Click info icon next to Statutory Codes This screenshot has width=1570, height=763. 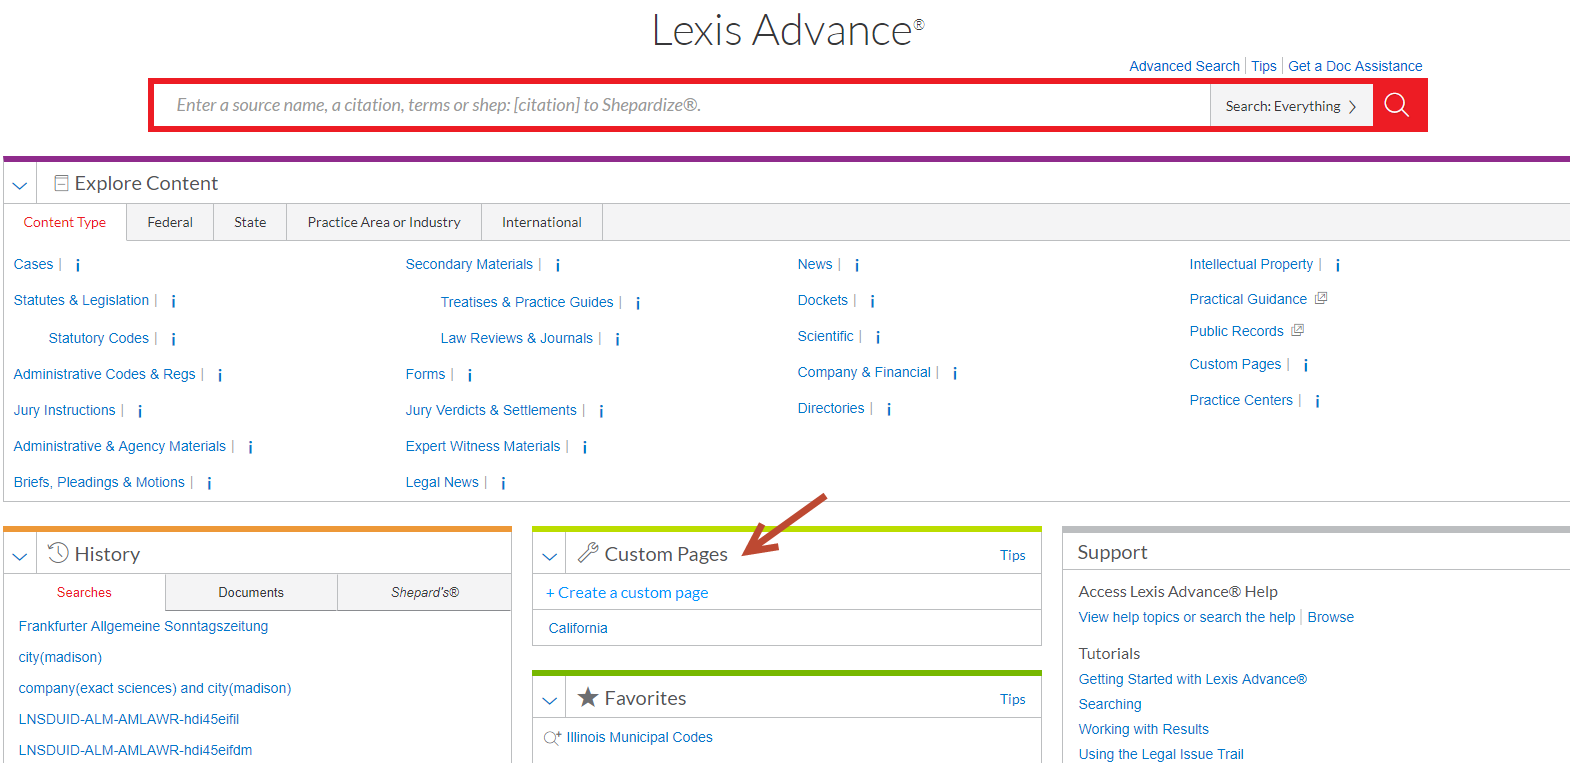click(174, 339)
